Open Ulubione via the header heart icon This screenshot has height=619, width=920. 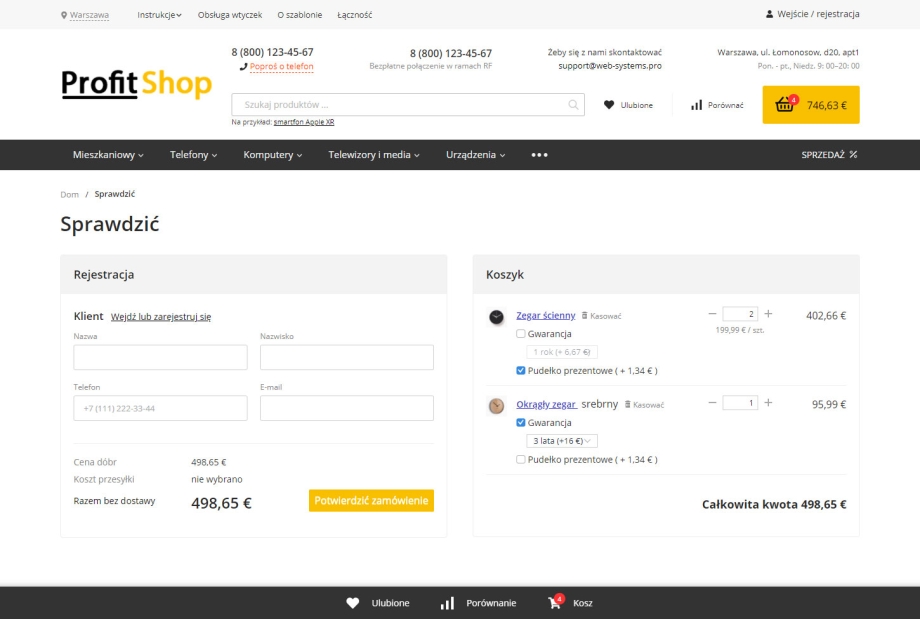click(609, 105)
